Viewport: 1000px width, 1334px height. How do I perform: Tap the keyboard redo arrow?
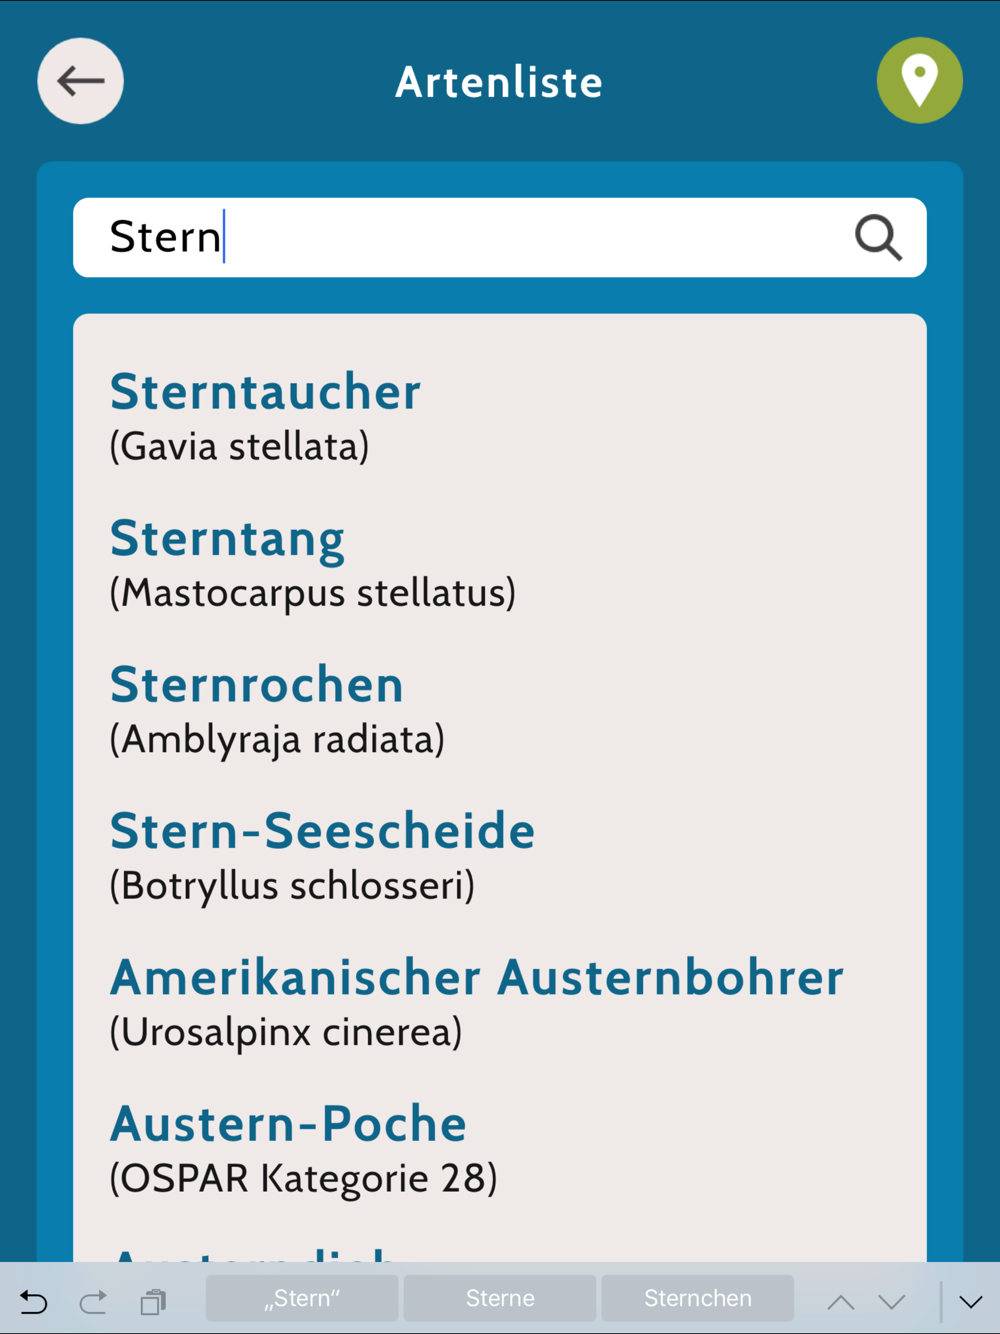tap(93, 1301)
